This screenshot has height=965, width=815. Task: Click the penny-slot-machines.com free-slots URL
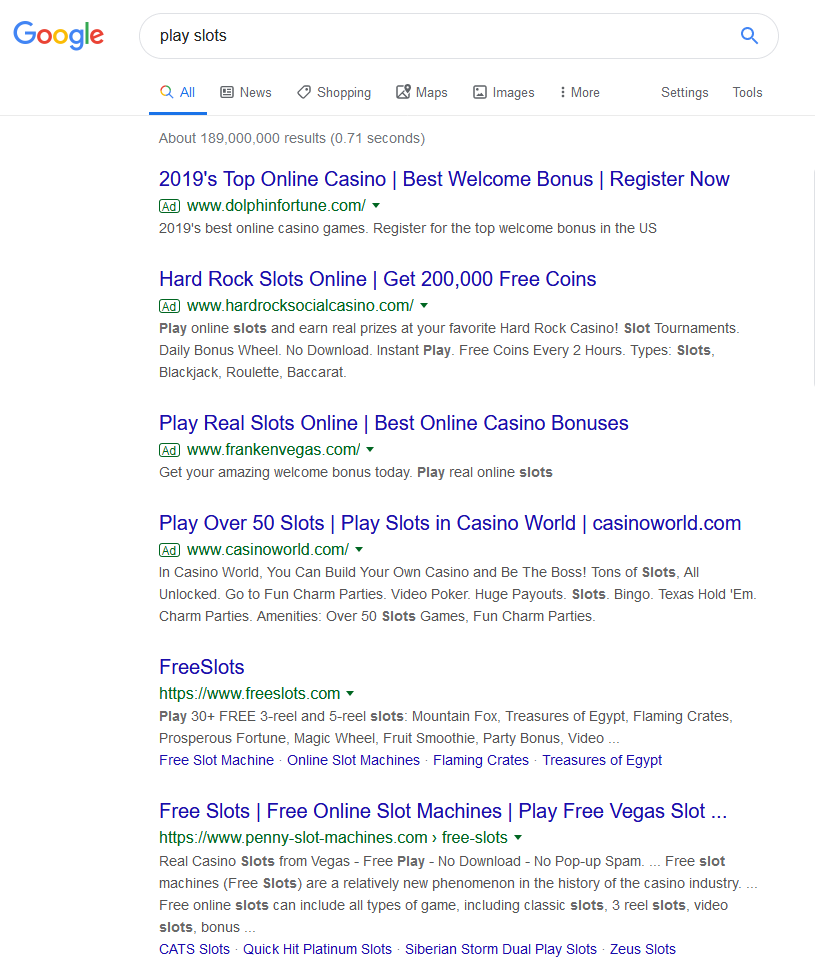[x=333, y=838]
